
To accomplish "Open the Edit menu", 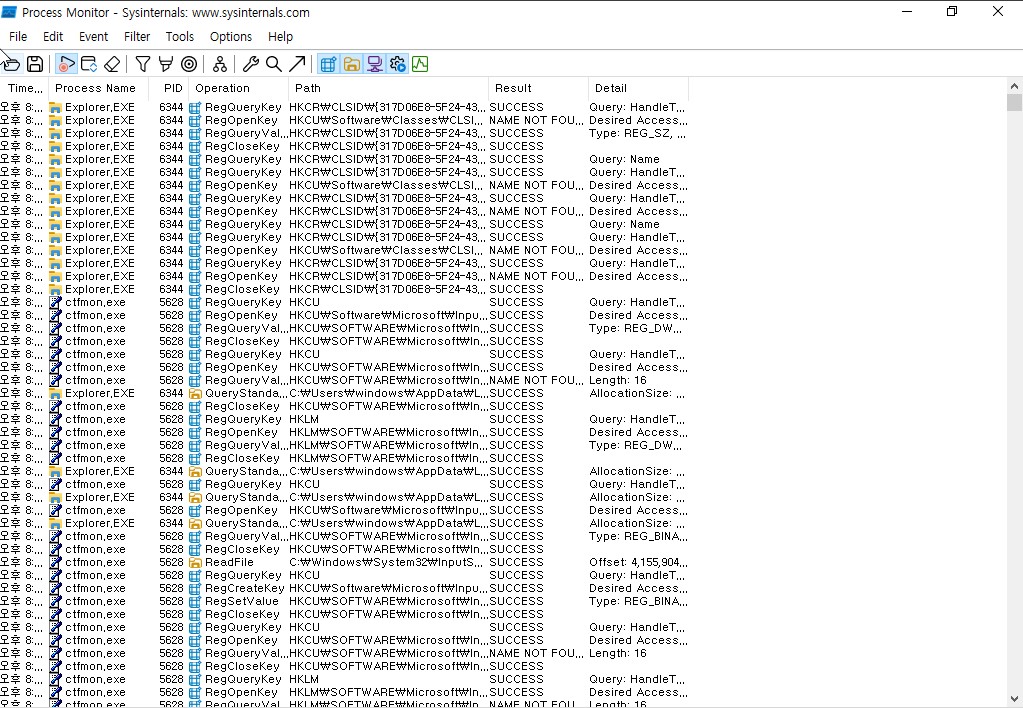I will [x=53, y=37].
